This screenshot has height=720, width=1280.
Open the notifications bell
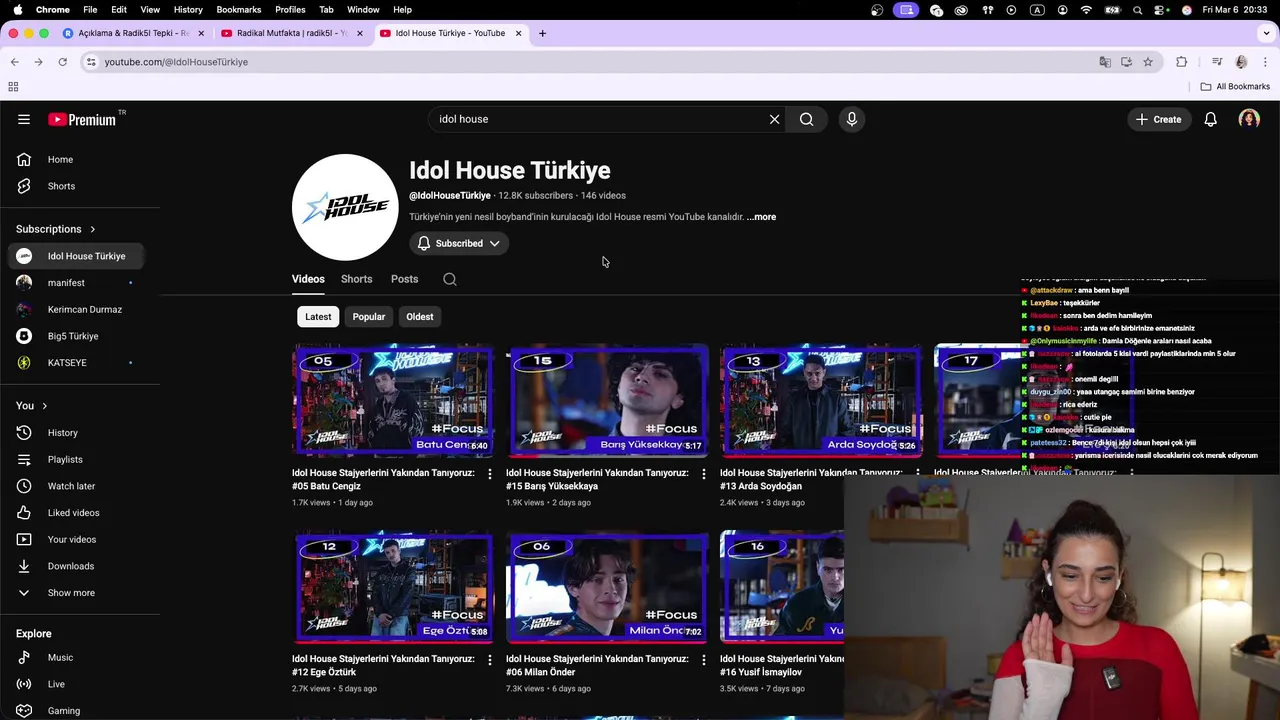[1210, 119]
